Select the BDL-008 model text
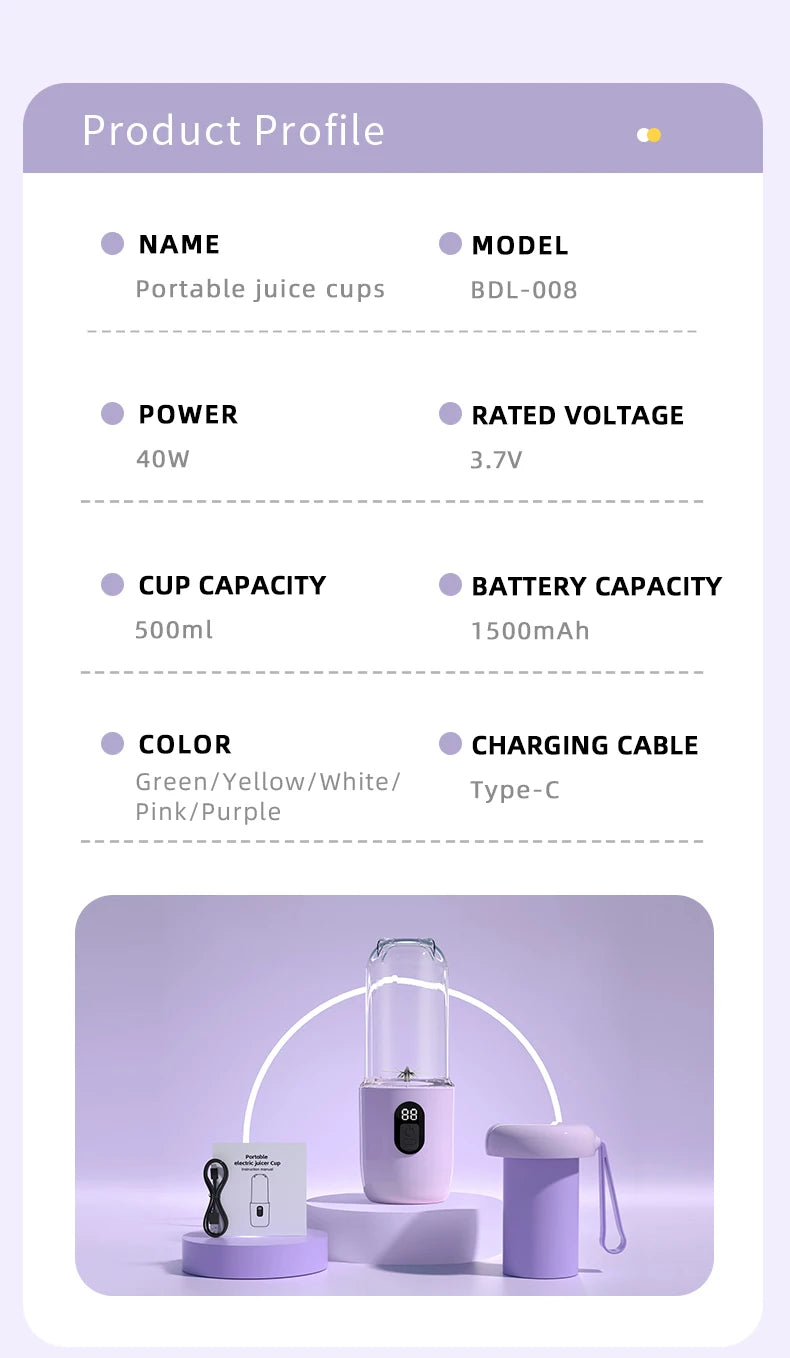 coord(524,290)
